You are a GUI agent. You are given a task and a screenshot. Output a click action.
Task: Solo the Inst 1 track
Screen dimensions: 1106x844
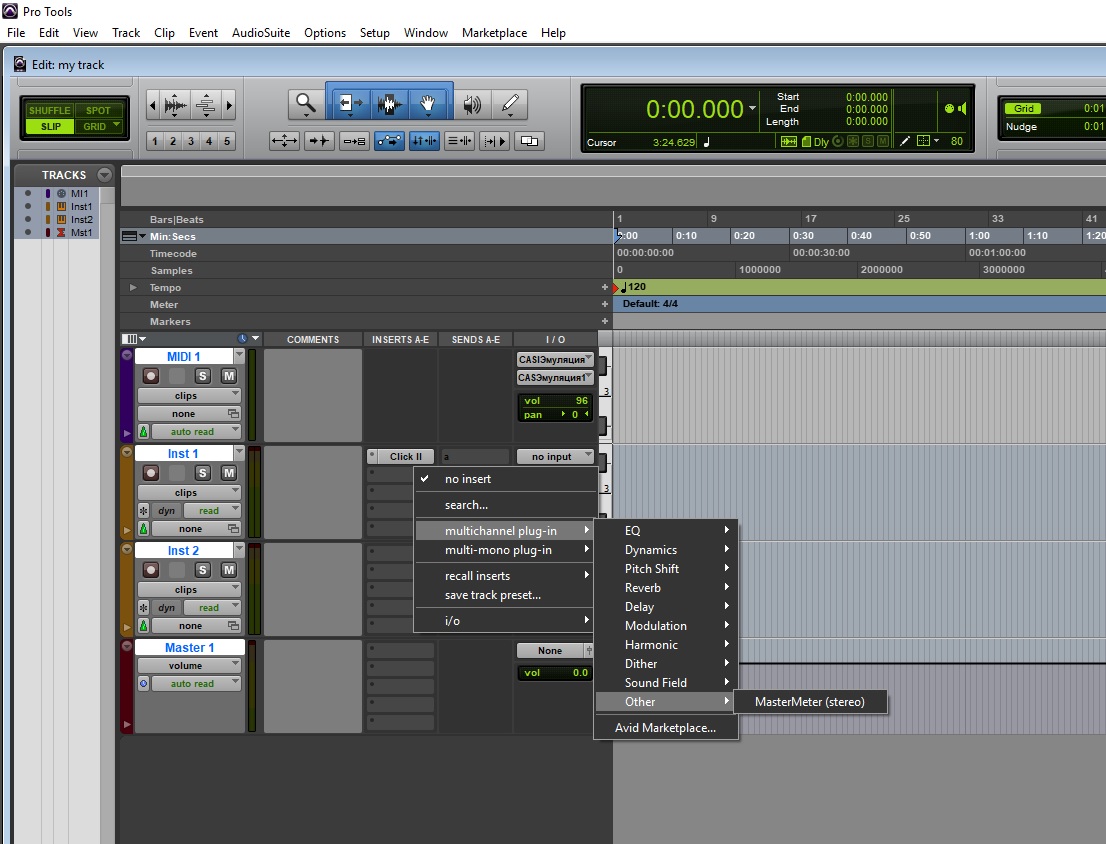click(202, 473)
